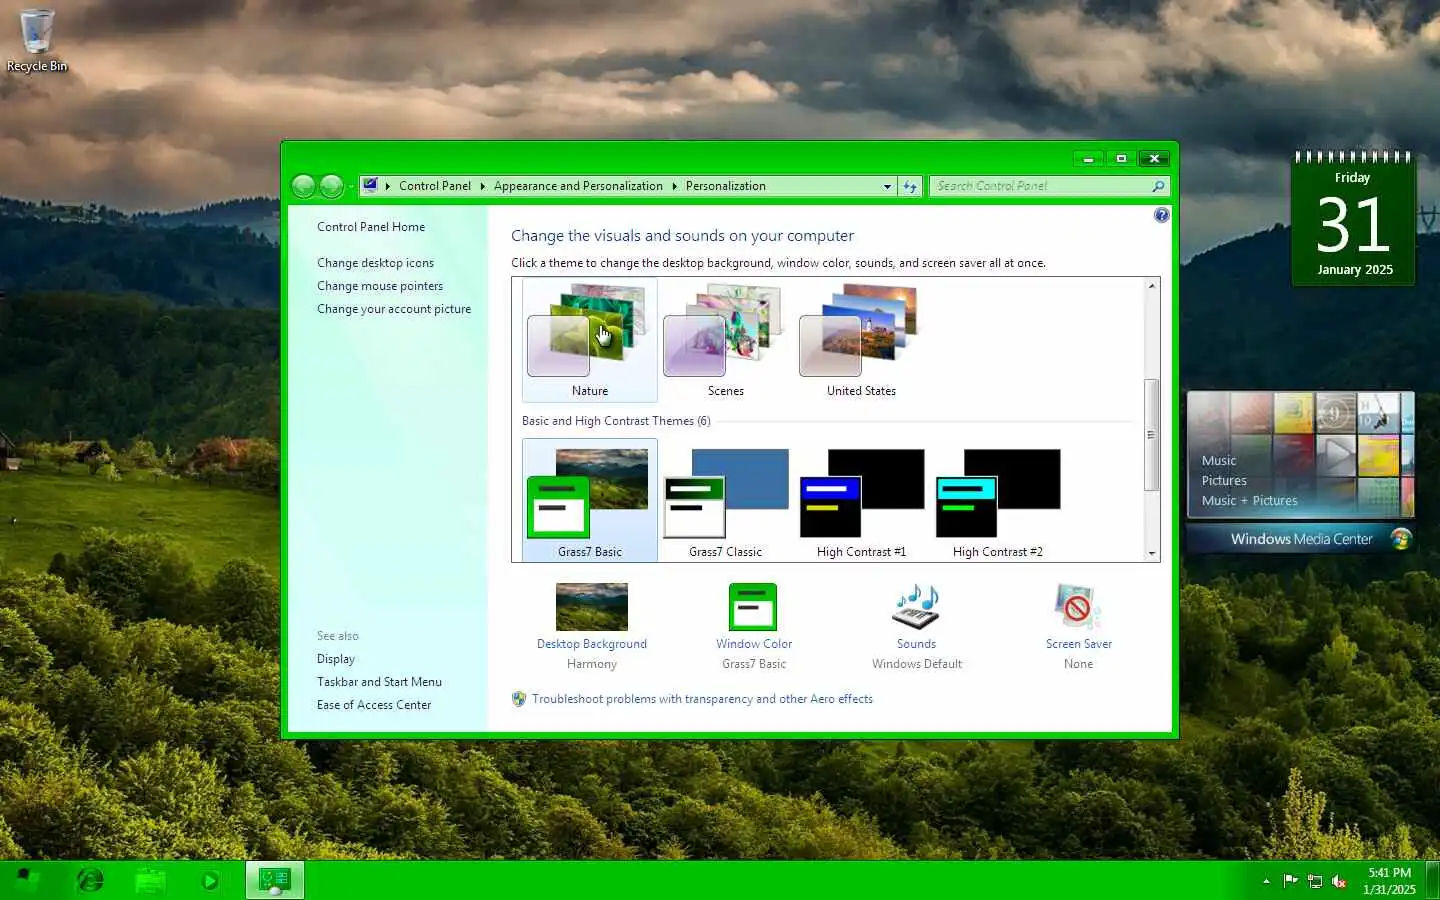Open Help with the question mark icon
The height and width of the screenshot is (900, 1440).
1161,215
